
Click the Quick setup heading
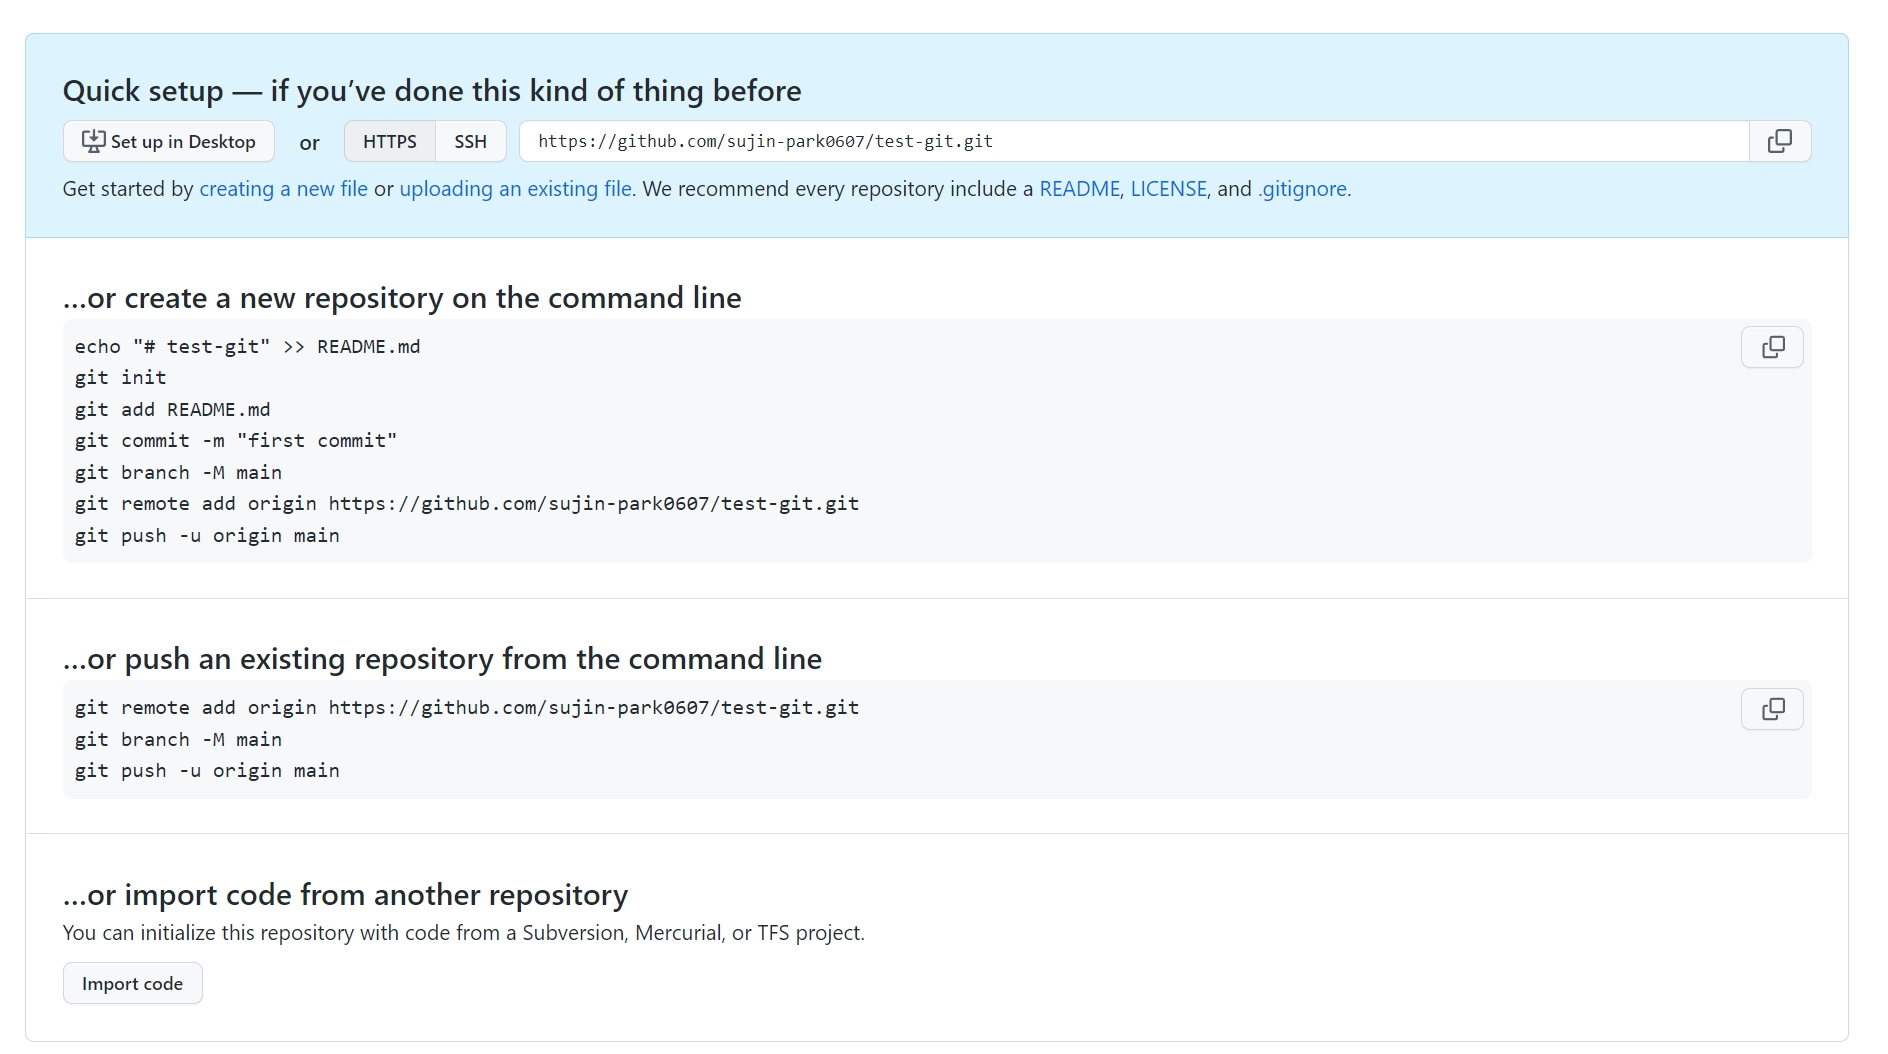pyautogui.click(x=432, y=91)
